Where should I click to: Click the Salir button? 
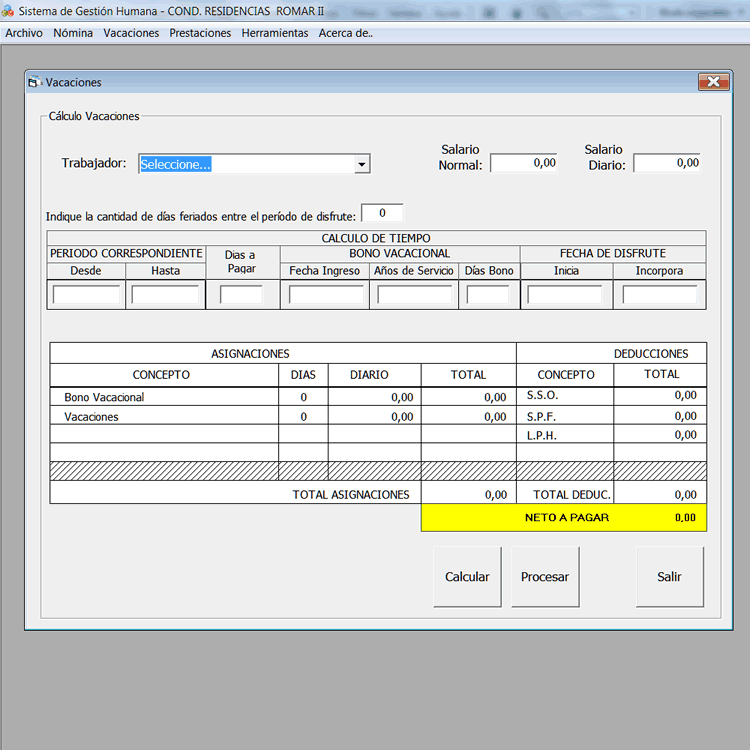point(669,577)
